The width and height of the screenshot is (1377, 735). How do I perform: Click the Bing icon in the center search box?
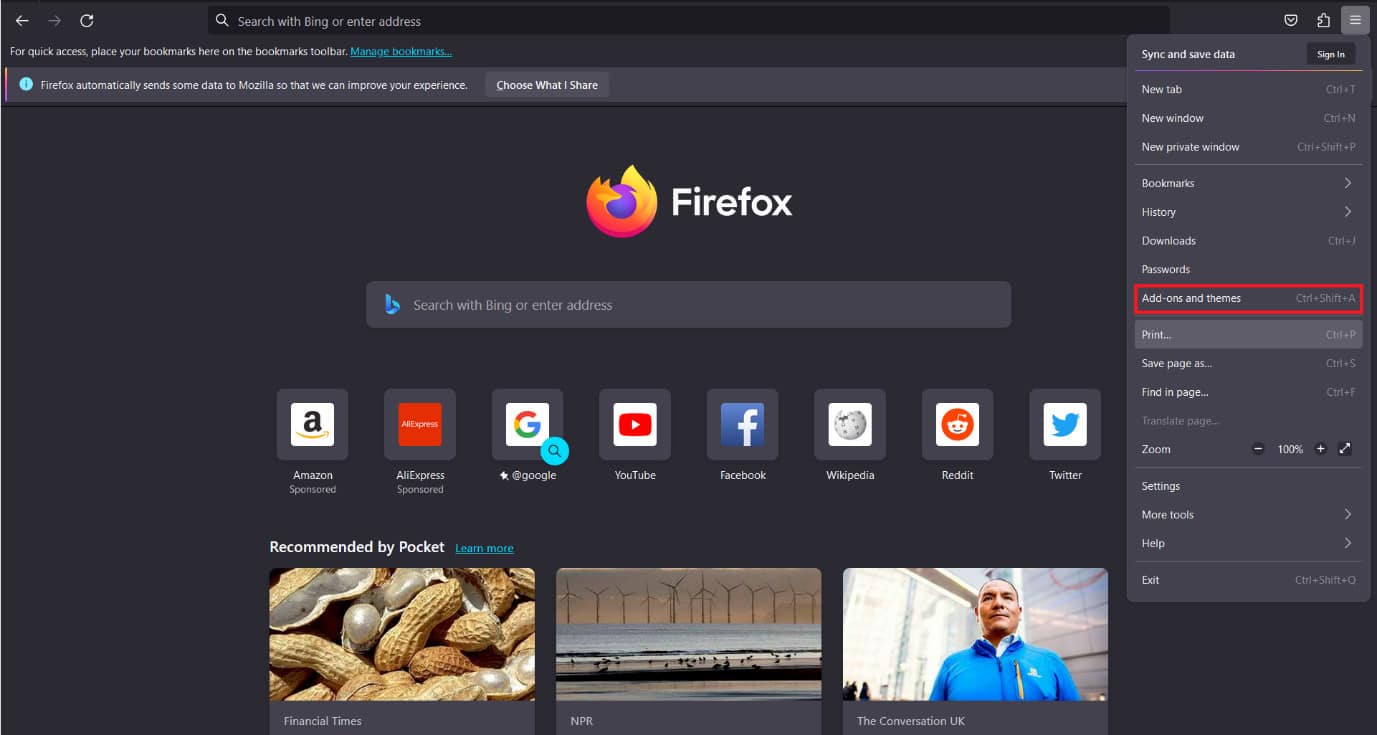[393, 305]
